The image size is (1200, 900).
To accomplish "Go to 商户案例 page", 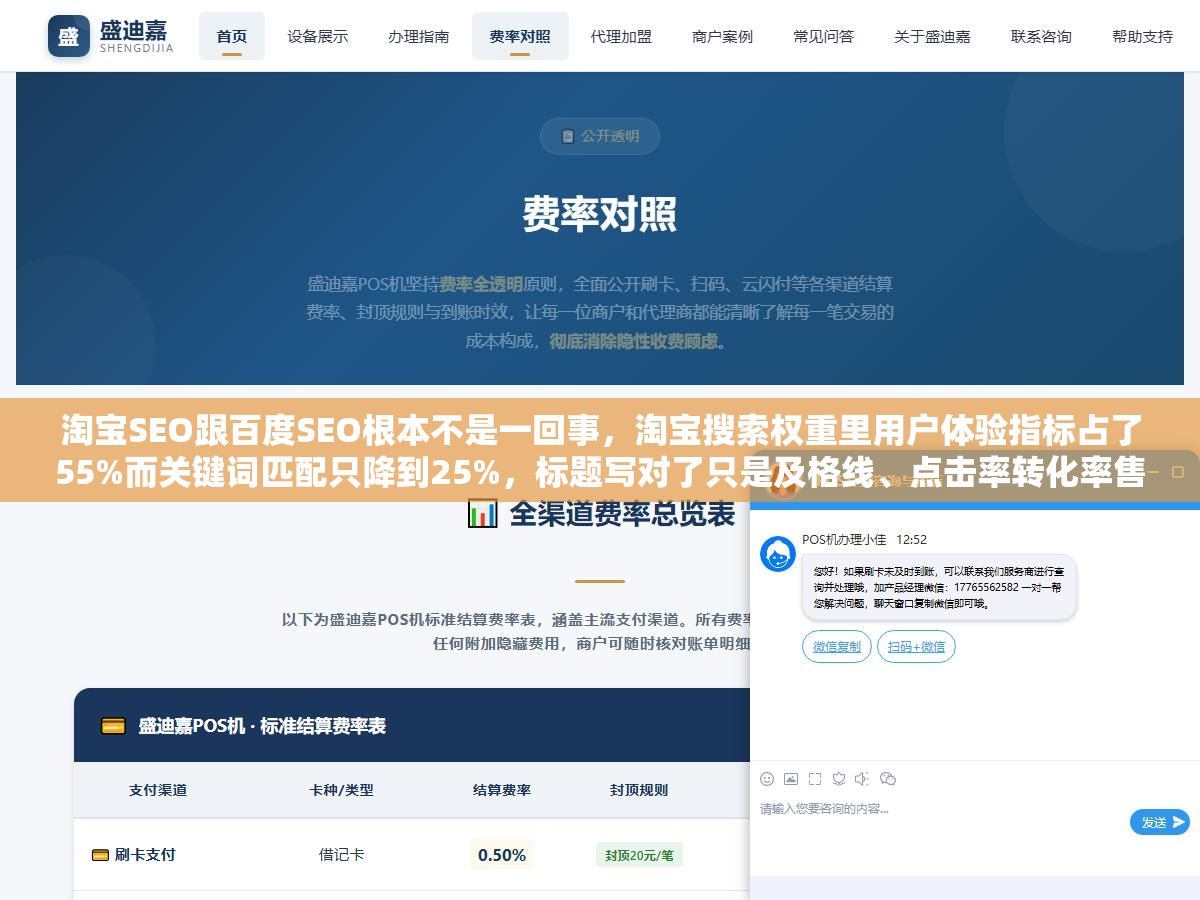I will (x=722, y=36).
